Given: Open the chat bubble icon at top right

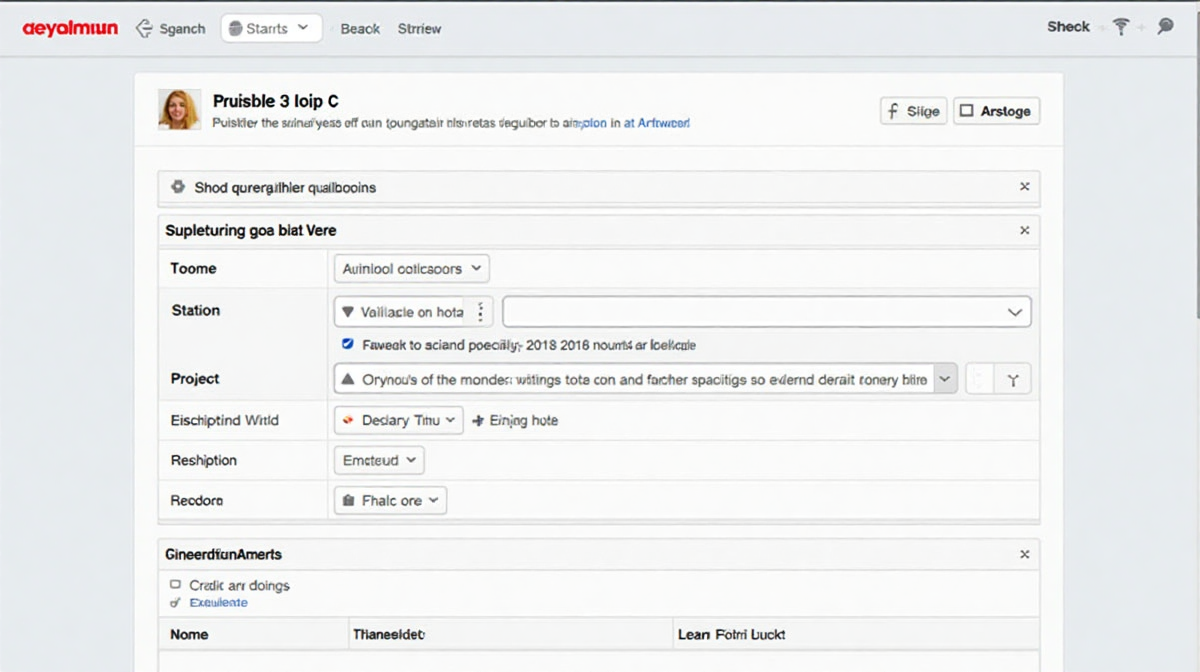Looking at the screenshot, I should 1165,27.
